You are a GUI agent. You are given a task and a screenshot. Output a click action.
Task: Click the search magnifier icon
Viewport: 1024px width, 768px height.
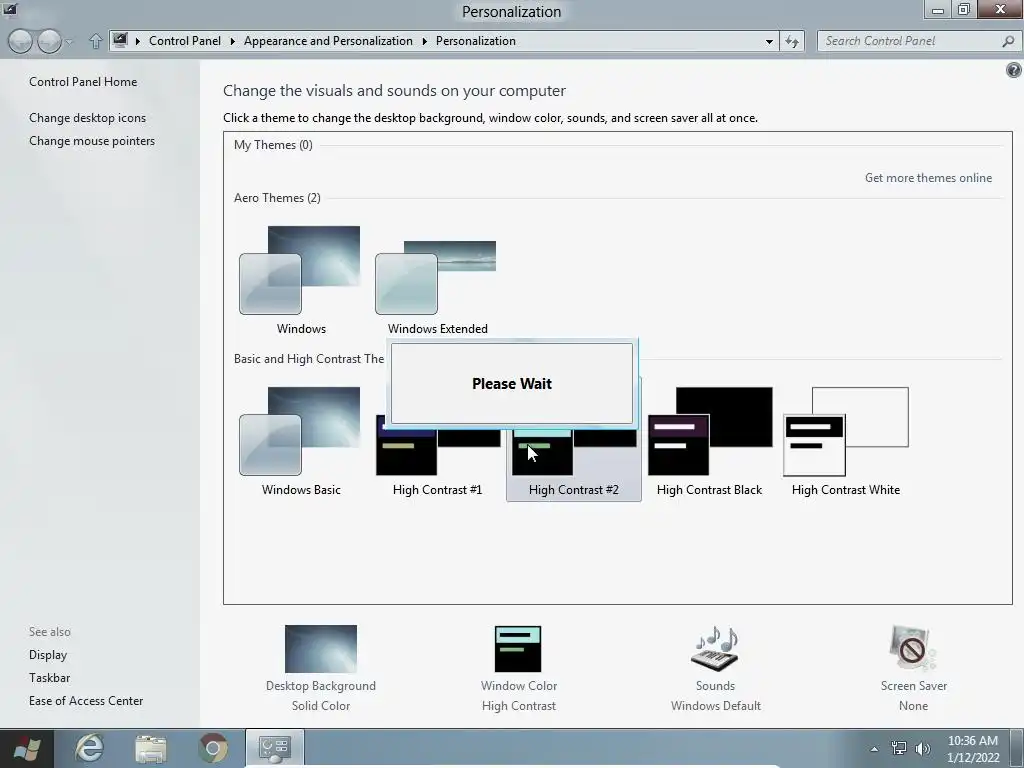pos(1008,40)
